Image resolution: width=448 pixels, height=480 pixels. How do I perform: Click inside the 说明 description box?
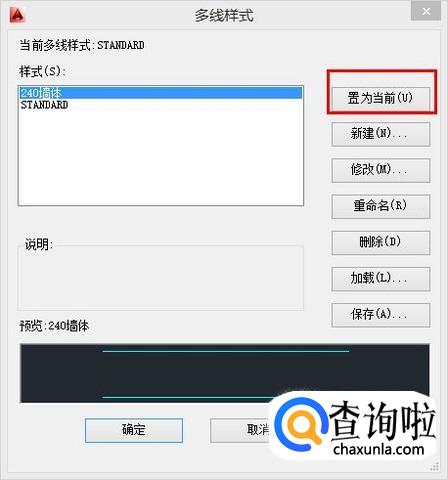[160, 278]
